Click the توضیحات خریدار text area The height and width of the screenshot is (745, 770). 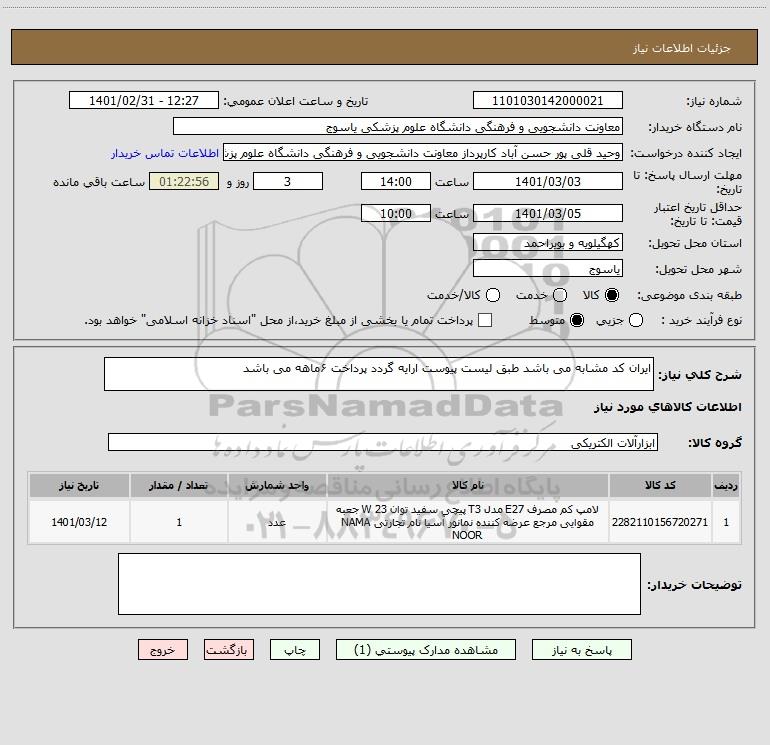click(379, 584)
